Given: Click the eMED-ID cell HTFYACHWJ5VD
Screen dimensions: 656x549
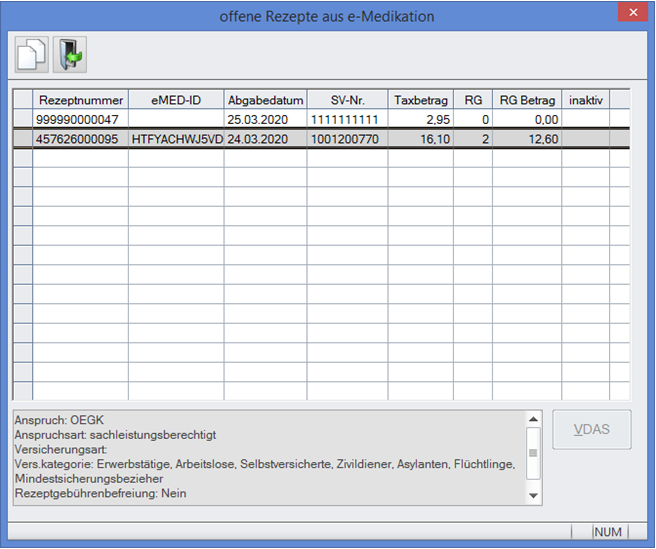Looking at the screenshot, I should point(175,139).
